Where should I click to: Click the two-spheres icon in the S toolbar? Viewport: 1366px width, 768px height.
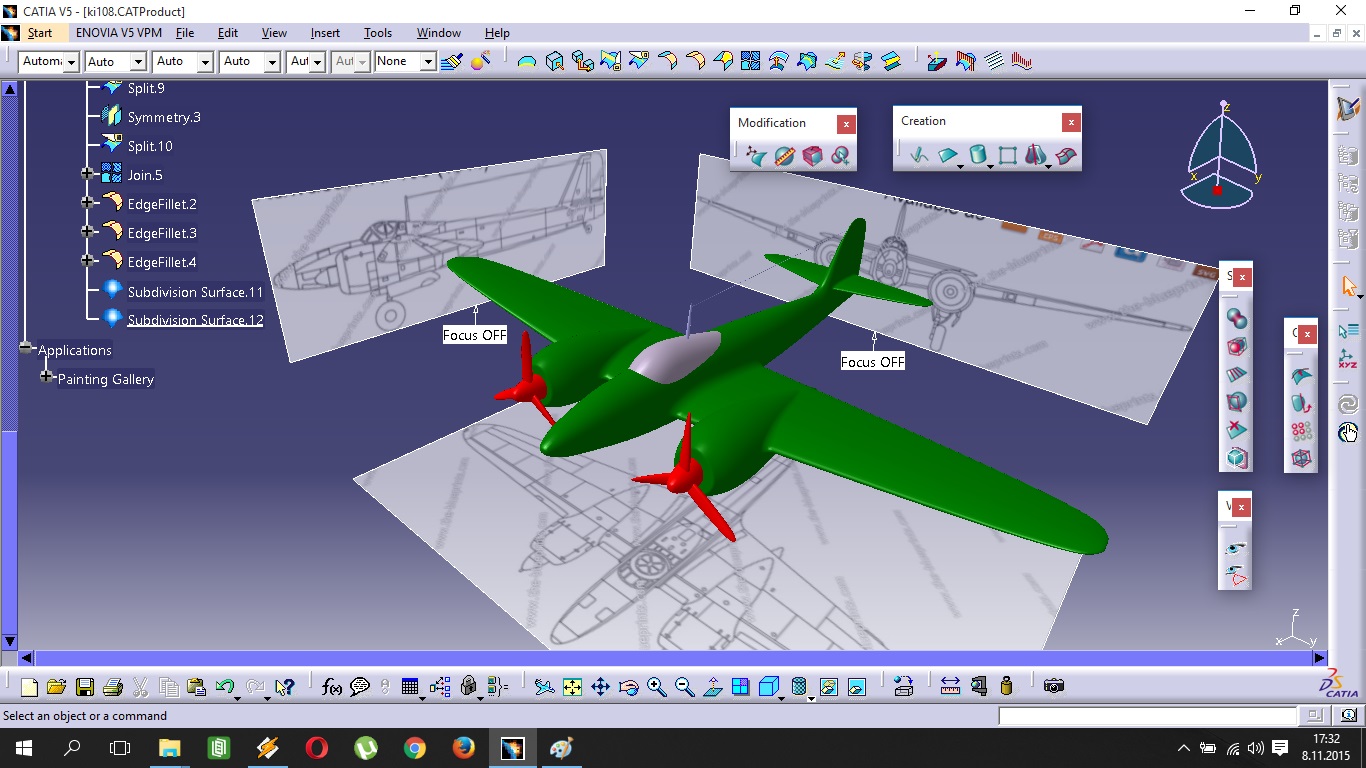tap(1237, 319)
